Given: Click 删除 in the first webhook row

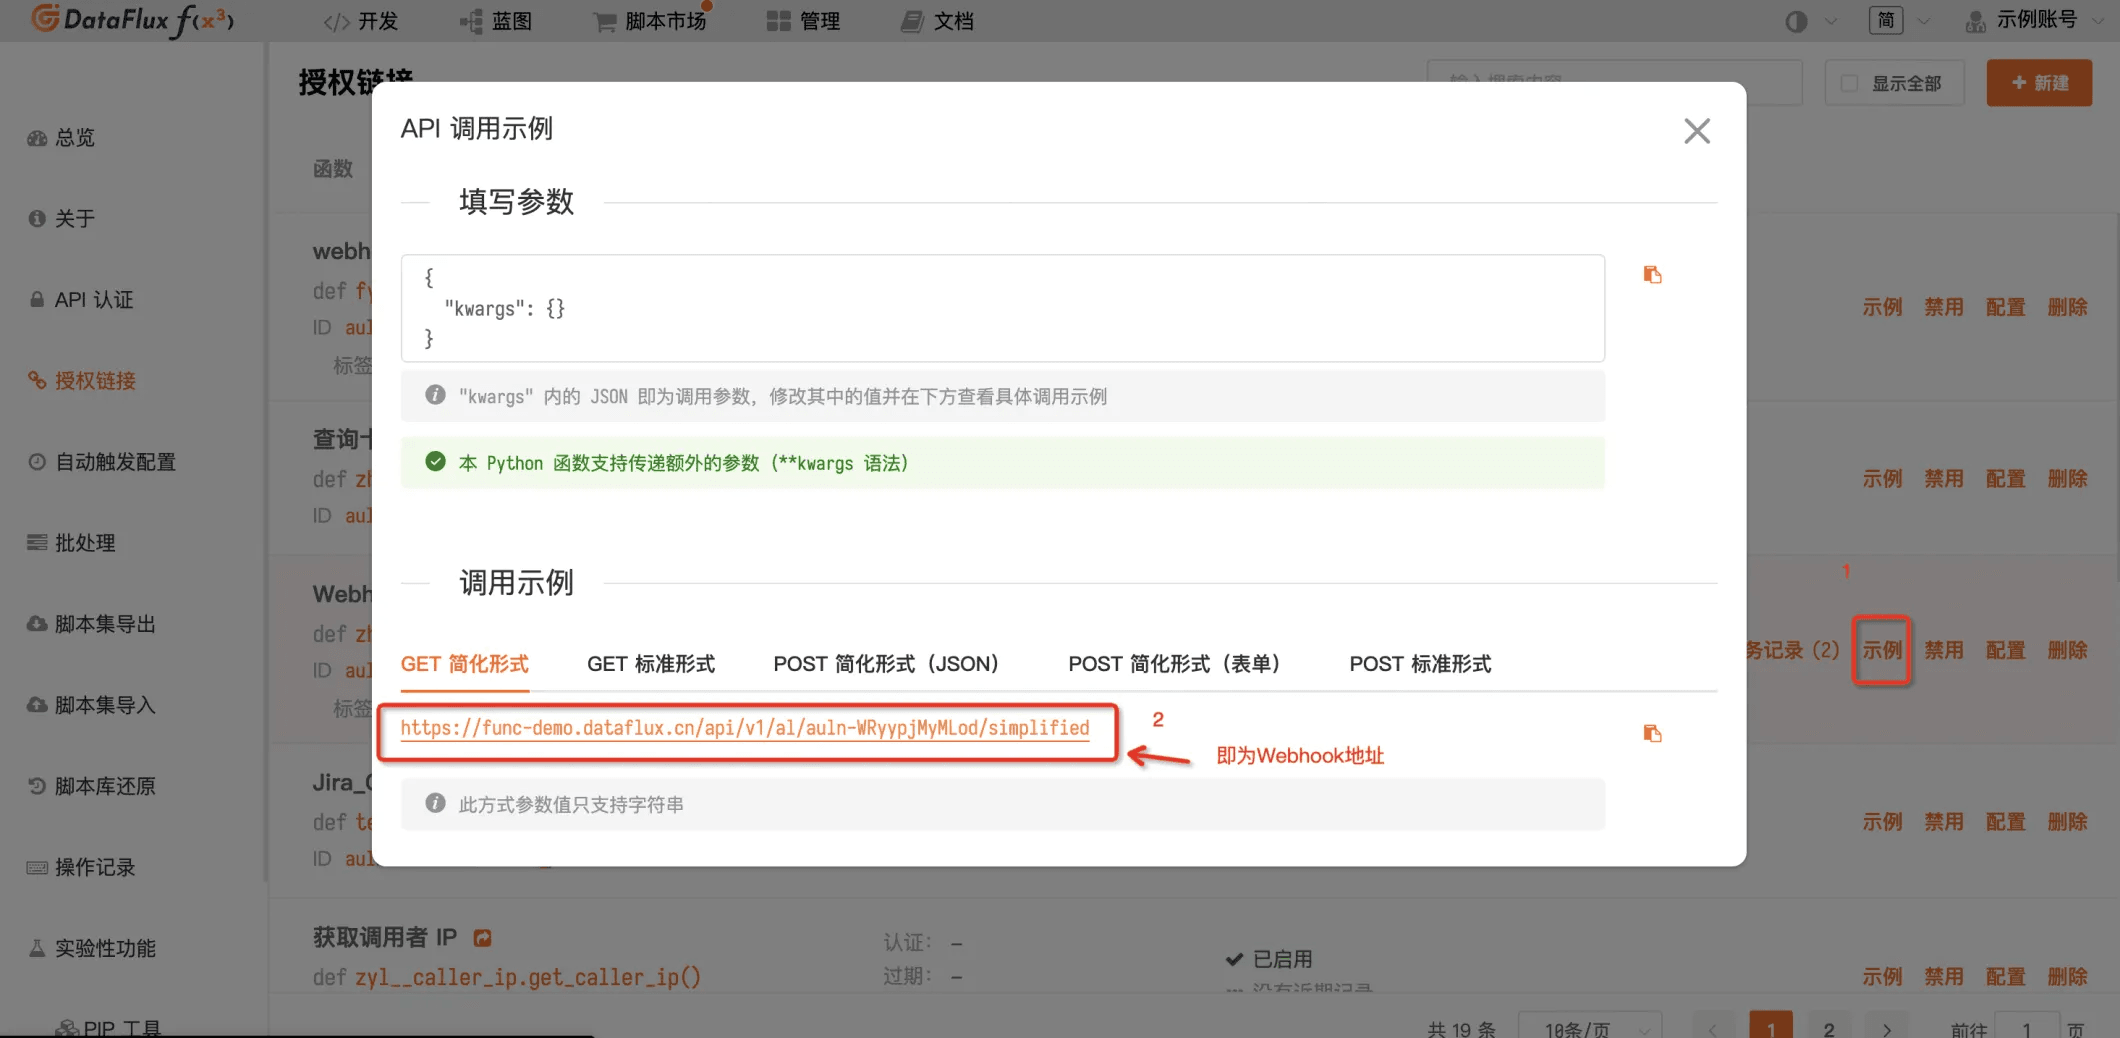Looking at the screenshot, I should [2067, 307].
